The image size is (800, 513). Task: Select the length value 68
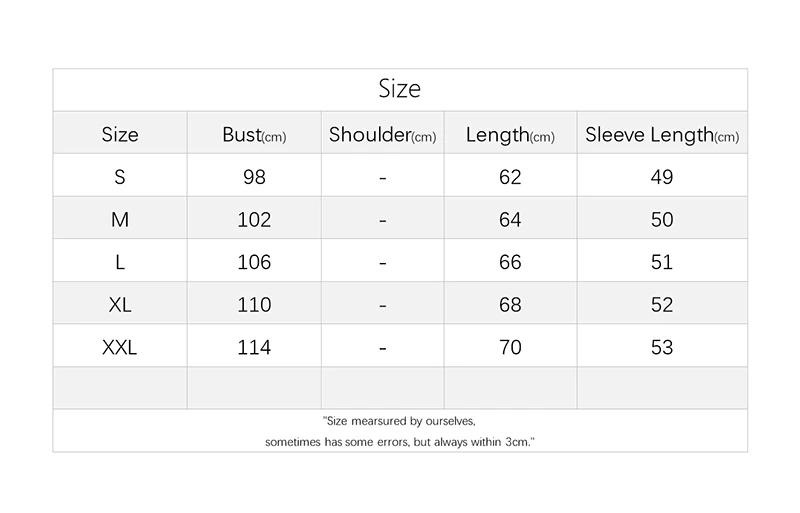[510, 304]
